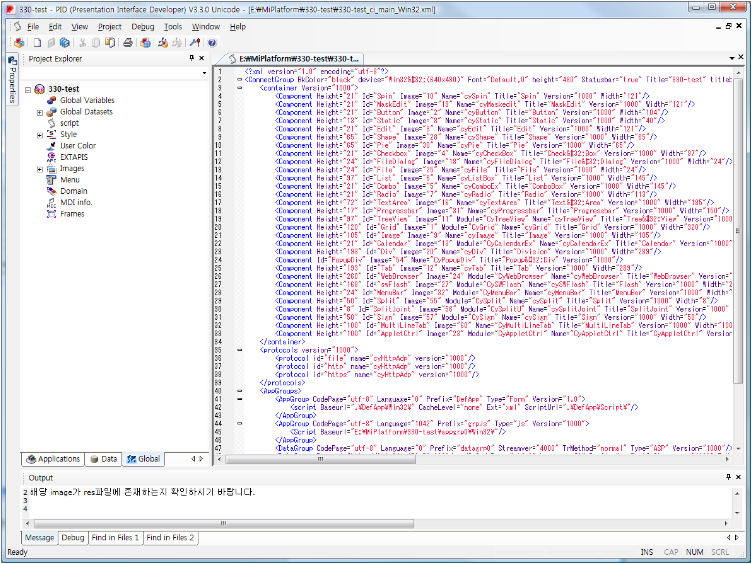Switch to Find in Files 1 tab
752x564 pixels.
[116, 538]
